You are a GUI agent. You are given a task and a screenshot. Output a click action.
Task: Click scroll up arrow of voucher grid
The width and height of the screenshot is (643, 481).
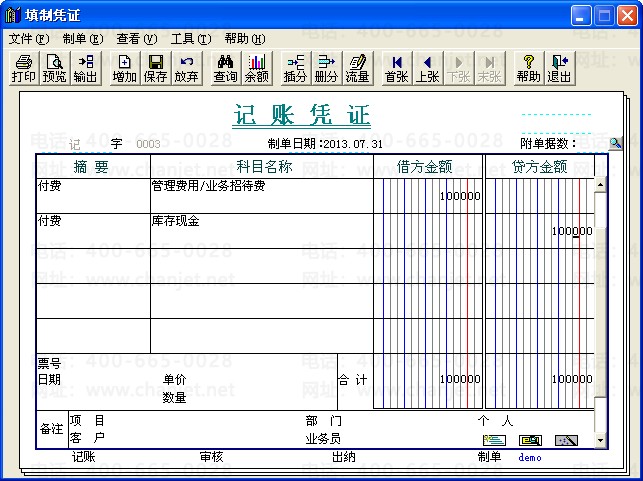600,185
